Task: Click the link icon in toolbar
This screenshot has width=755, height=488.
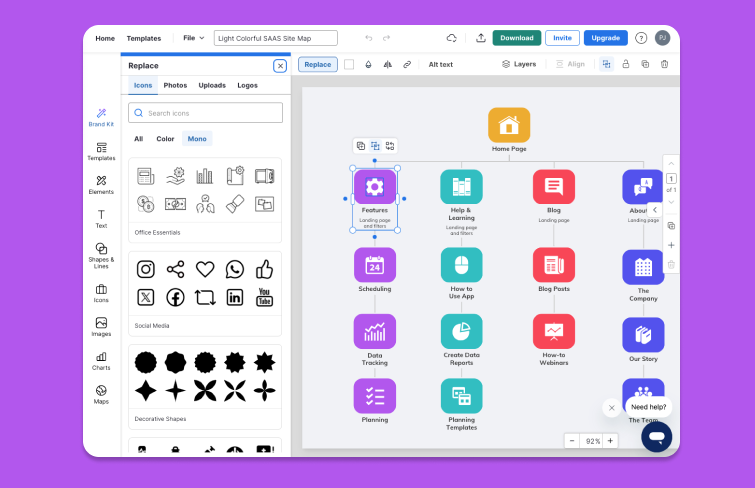Action: click(x=407, y=64)
